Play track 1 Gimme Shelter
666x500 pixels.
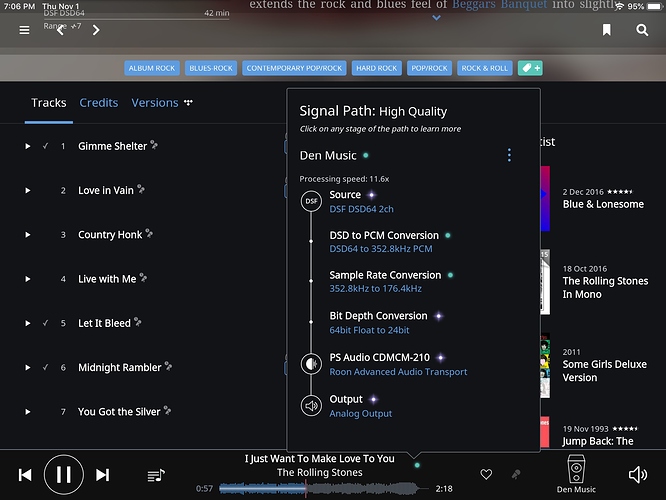(28, 146)
